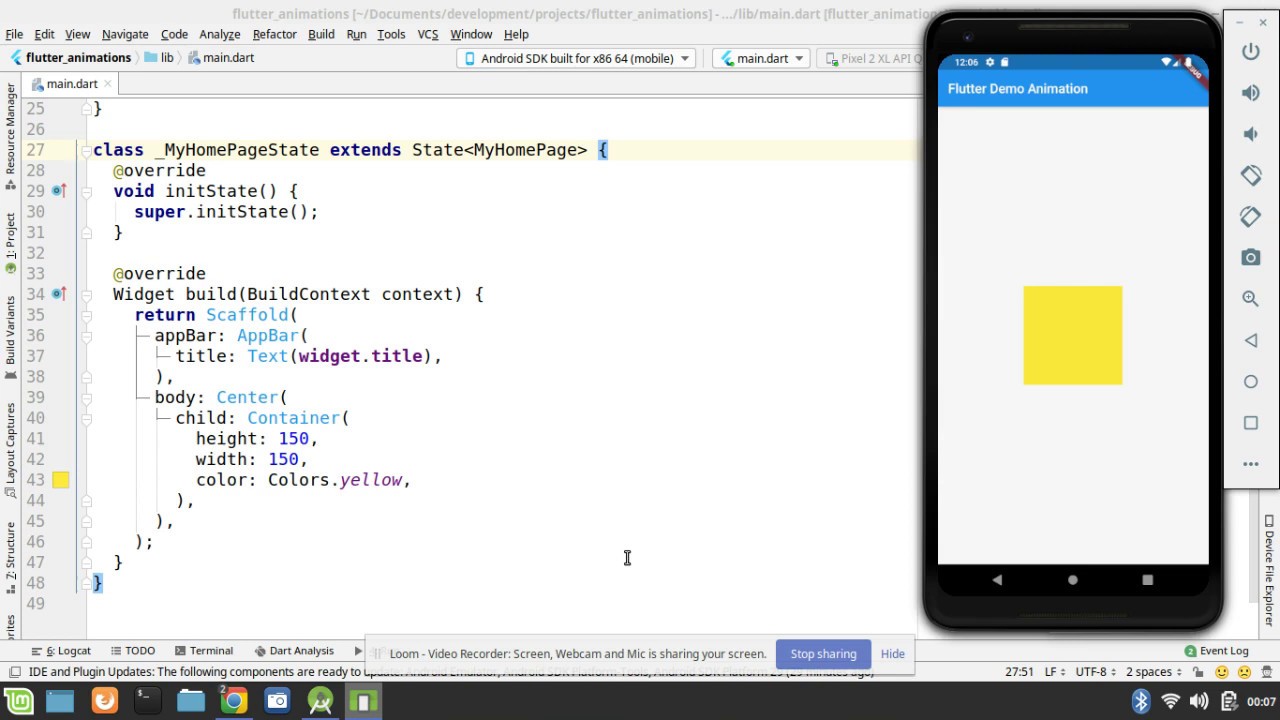This screenshot has width=1280, height=720.
Task: Click Stop sharing in Loom bar
Action: pyautogui.click(x=823, y=654)
